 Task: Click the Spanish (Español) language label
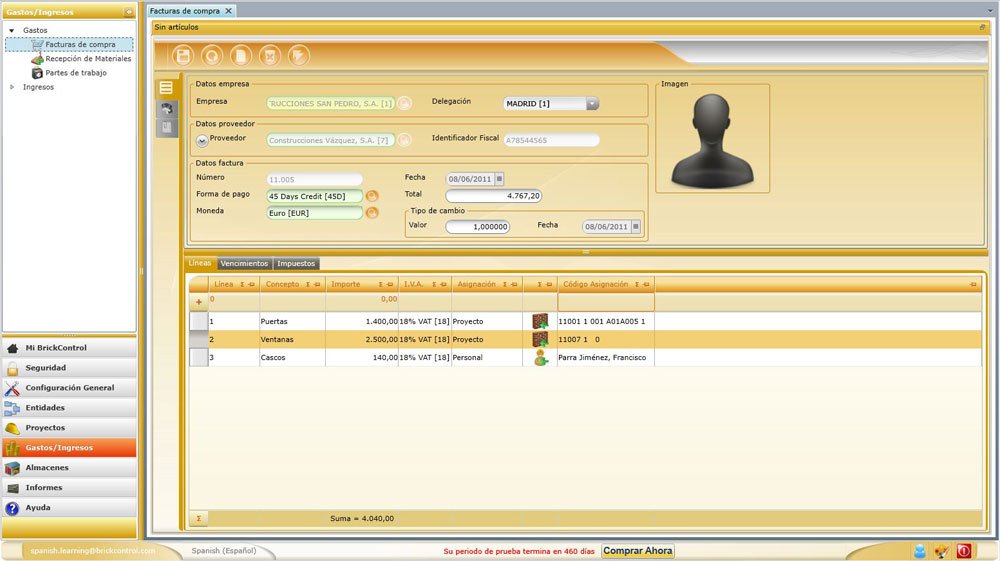point(224,551)
